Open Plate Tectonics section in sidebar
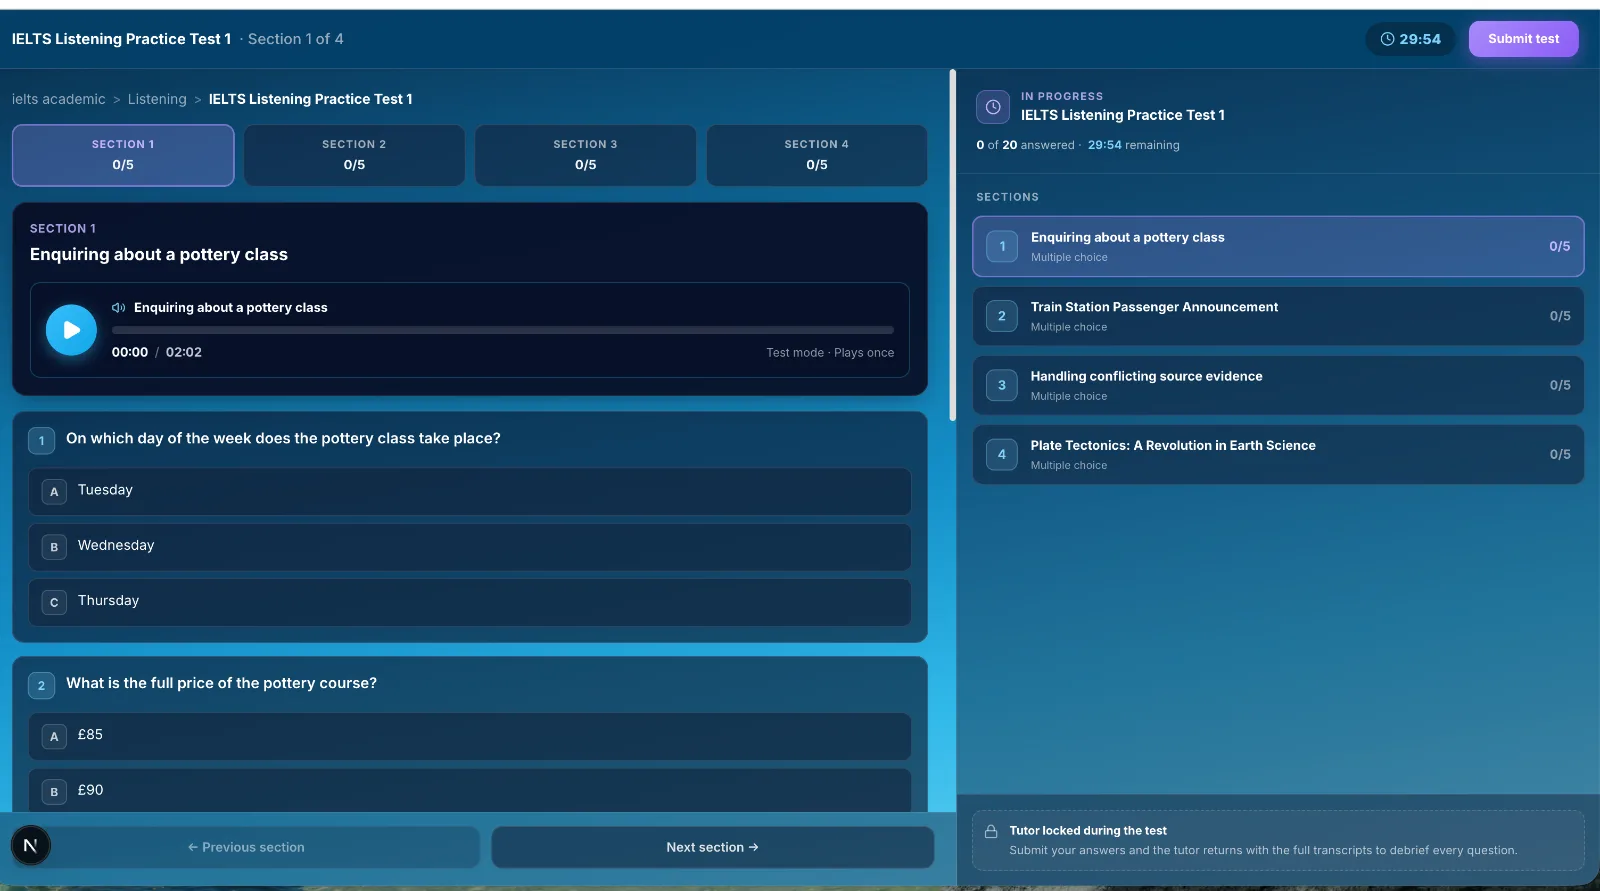The width and height of the screenshot is (1600, 891). click(x=1278, y=454)
